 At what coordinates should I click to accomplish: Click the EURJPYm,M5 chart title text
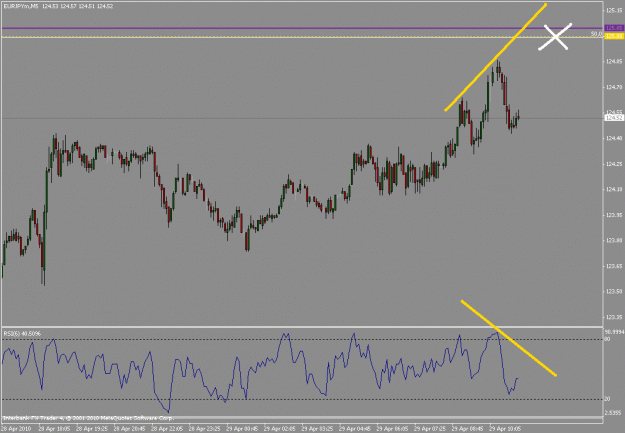(x=21, y=6)
